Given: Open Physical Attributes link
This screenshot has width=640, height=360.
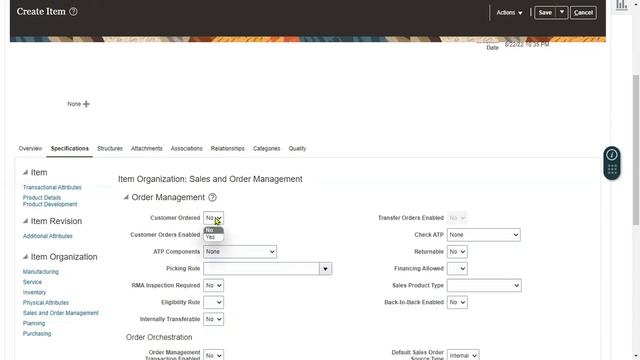Looking at the screenshot, I should pos(46,303).
